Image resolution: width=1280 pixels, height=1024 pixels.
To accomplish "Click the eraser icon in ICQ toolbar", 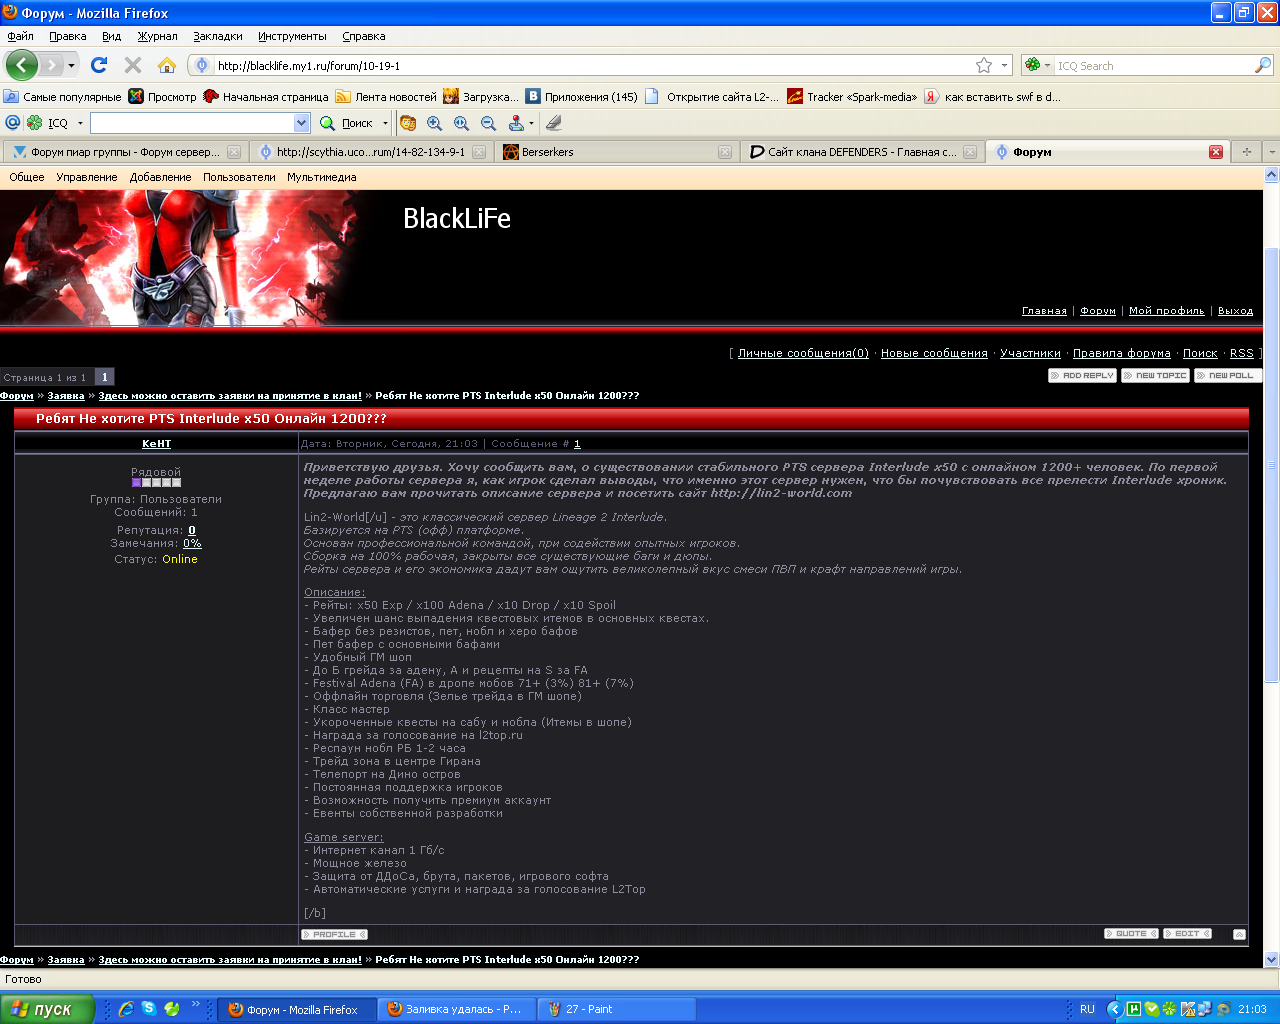I will click(x=554, y=123).
